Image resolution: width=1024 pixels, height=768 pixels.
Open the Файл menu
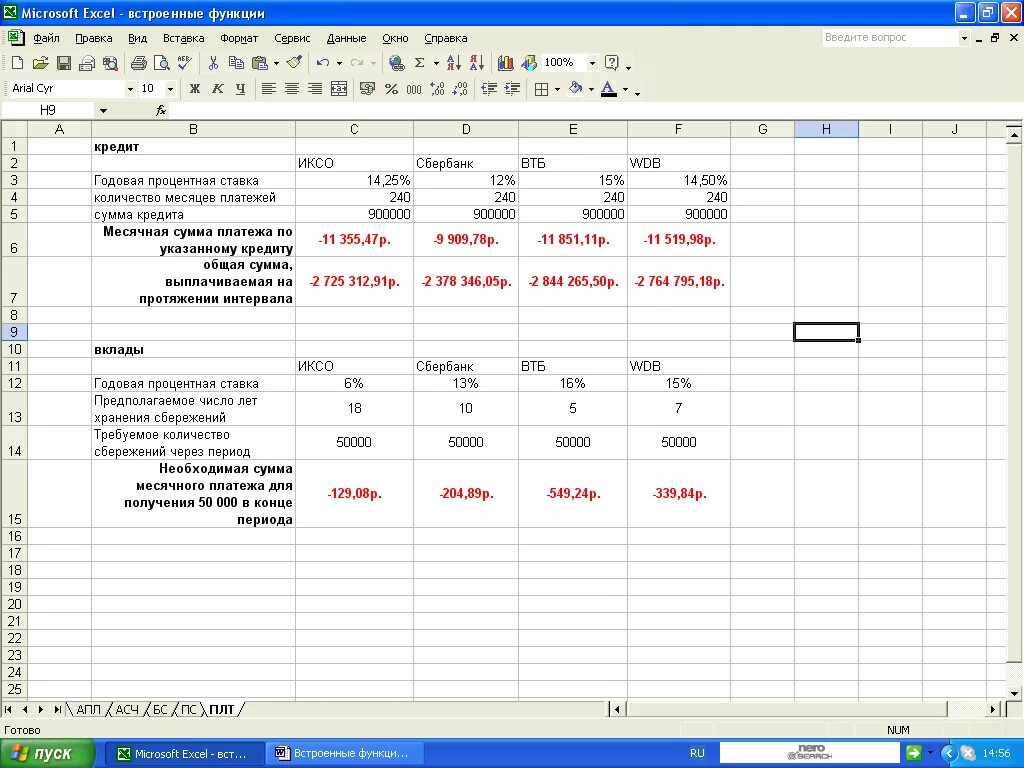tap(46, 38)
